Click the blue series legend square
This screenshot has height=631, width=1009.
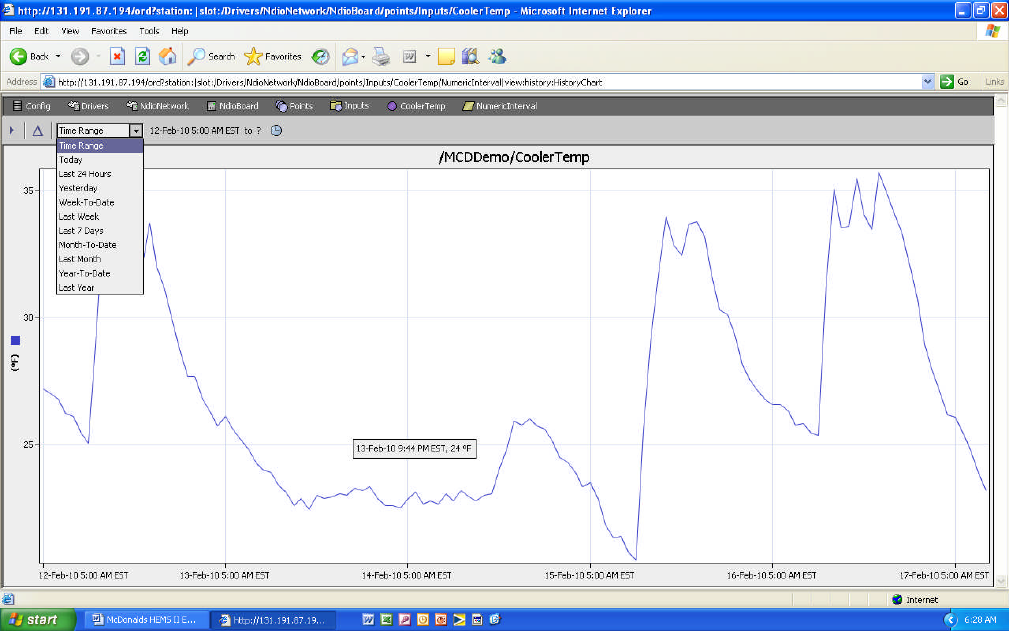coord(15,341)
